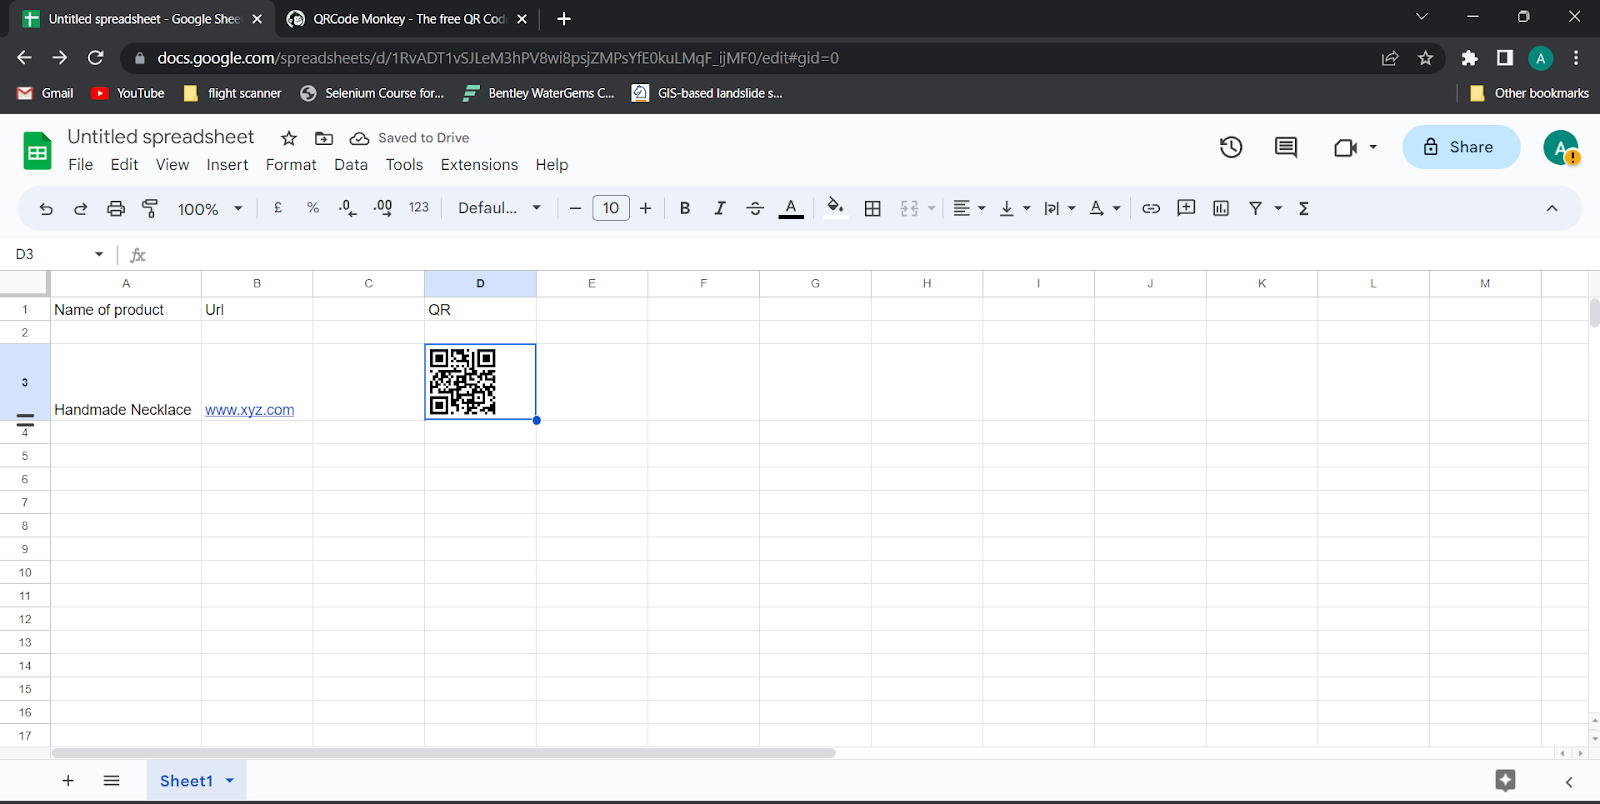The height and width of the screenshot is (804, 1600).
Task: Open the fill color picker
Action: click(x=835, y=208)
